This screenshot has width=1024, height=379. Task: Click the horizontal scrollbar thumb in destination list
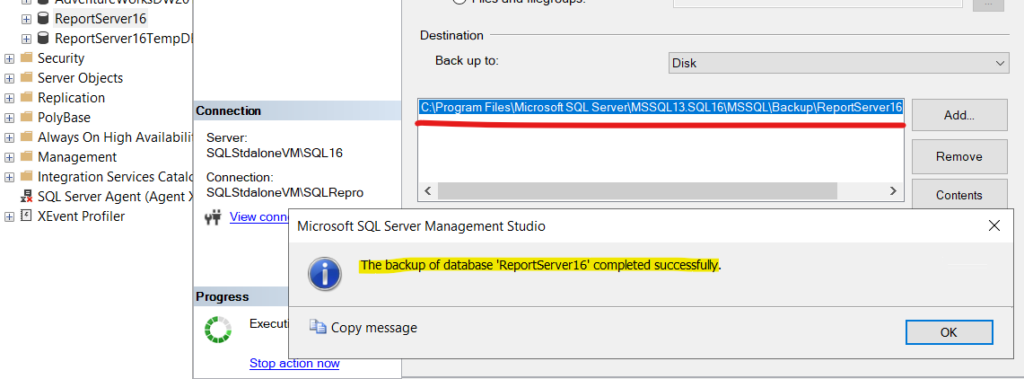pyautogui.click(x=637, y=191)
